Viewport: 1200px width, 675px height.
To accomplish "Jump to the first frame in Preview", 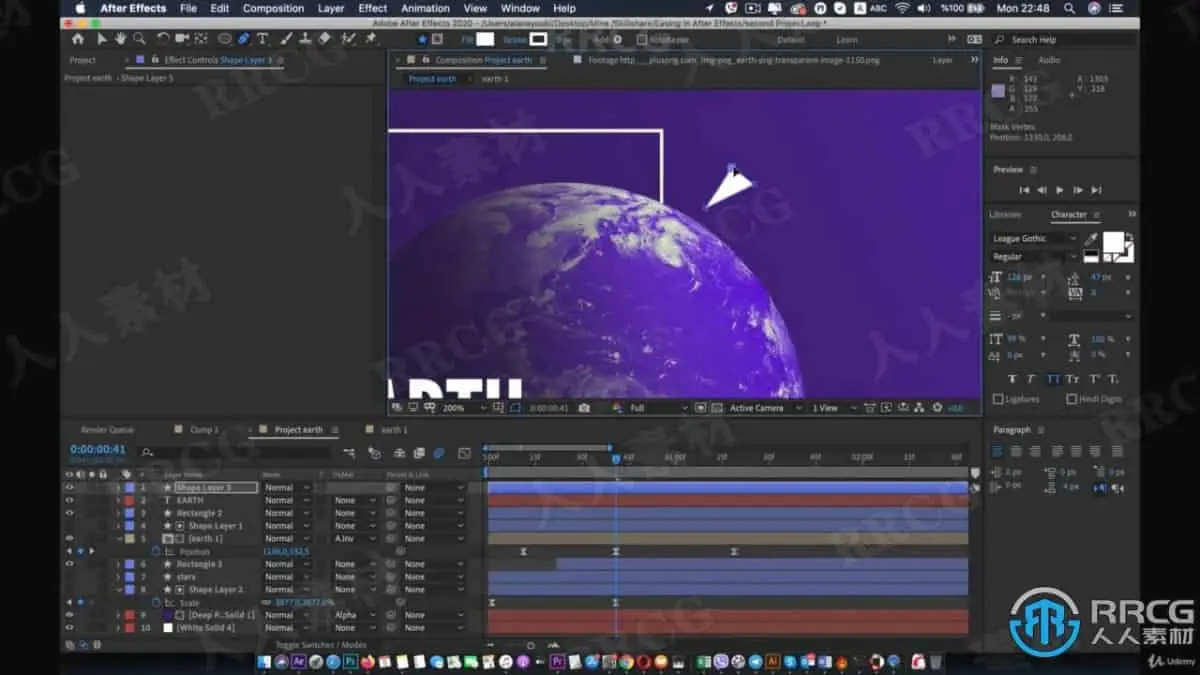I will coord(1024,190).
